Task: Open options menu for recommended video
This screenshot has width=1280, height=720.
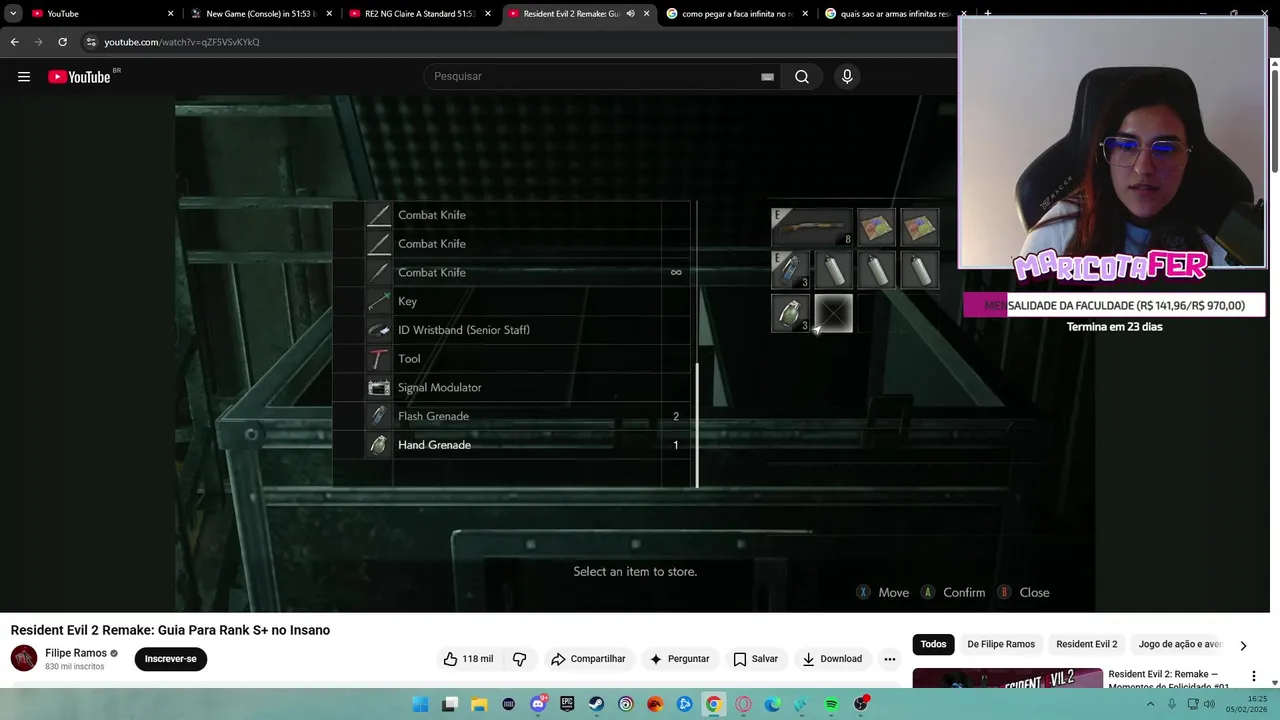Action: [x=1254, y=677]
